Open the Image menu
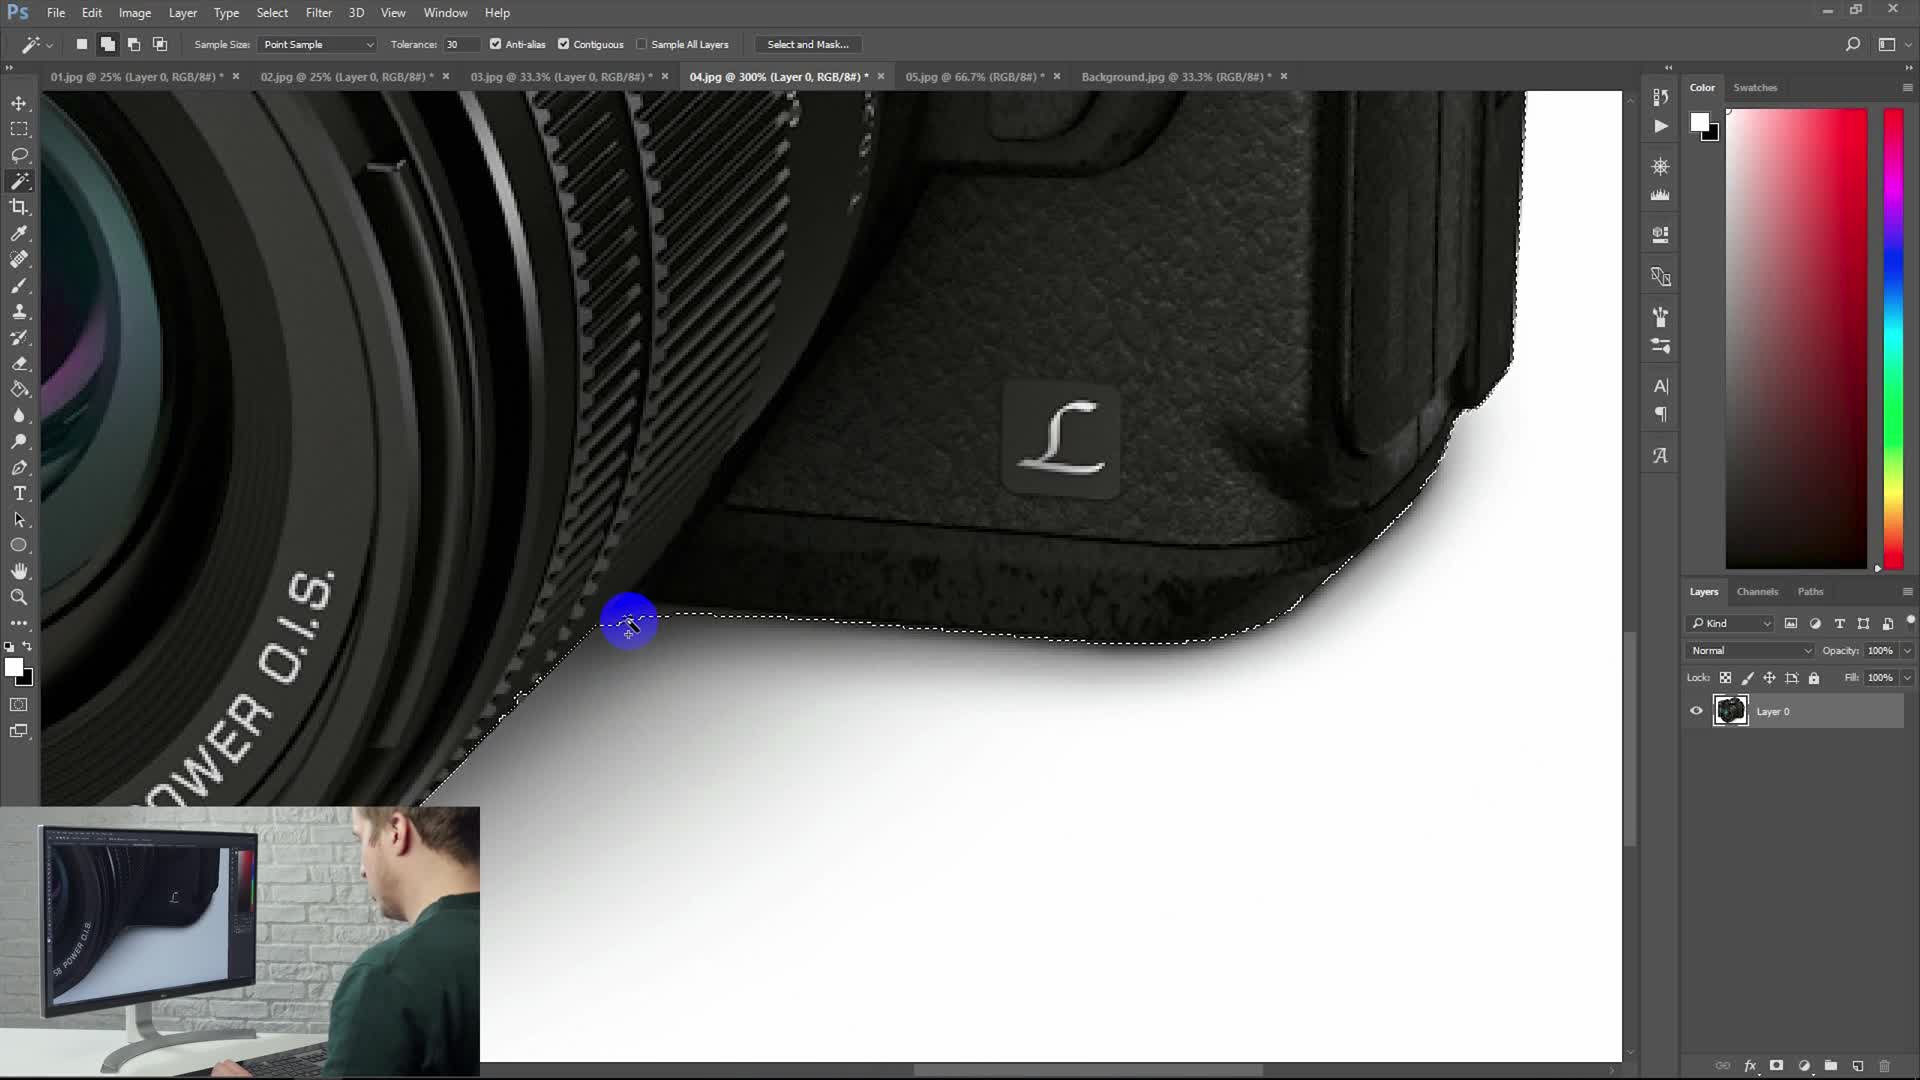 point(135,13)
